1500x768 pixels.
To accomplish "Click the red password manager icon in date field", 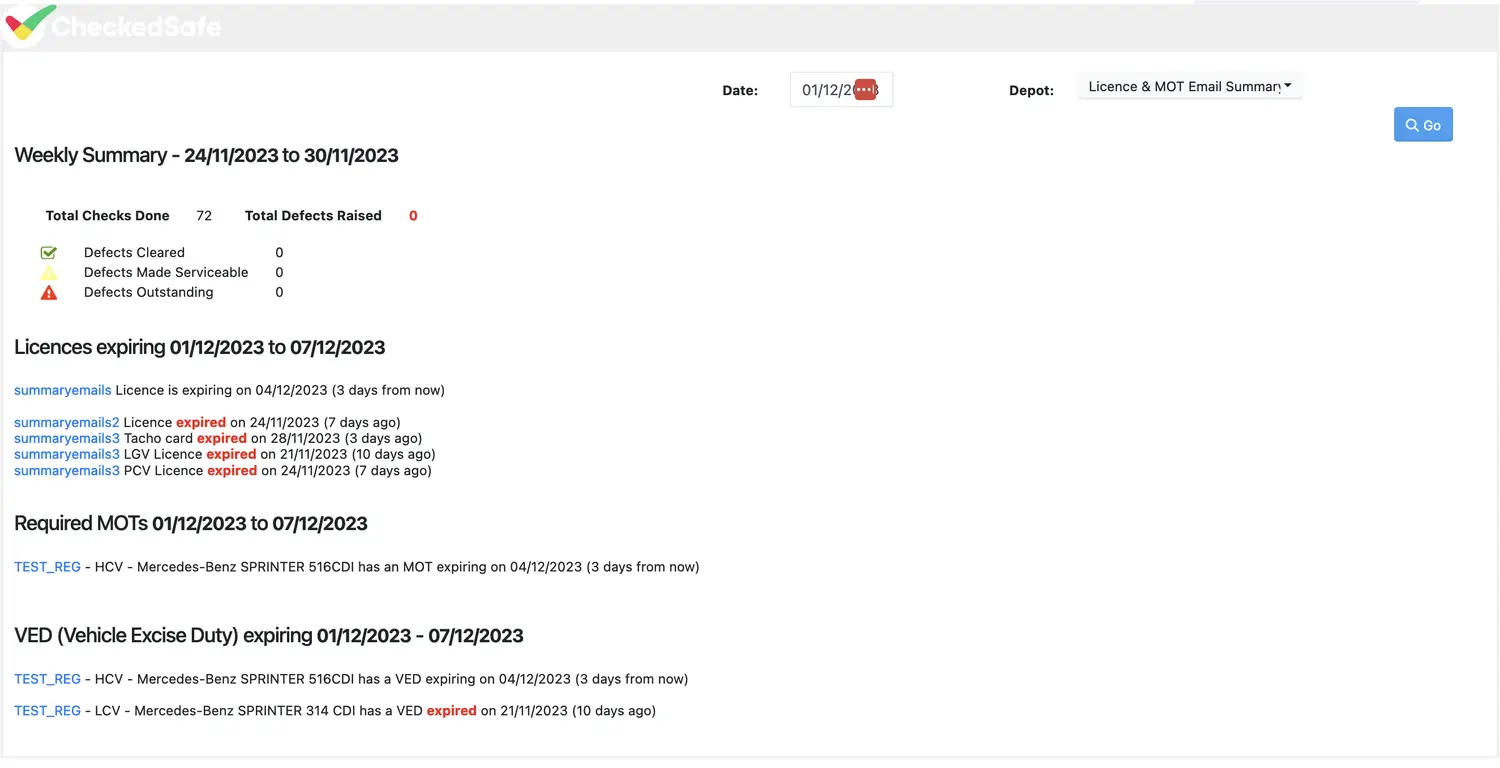I will point(865,90).
